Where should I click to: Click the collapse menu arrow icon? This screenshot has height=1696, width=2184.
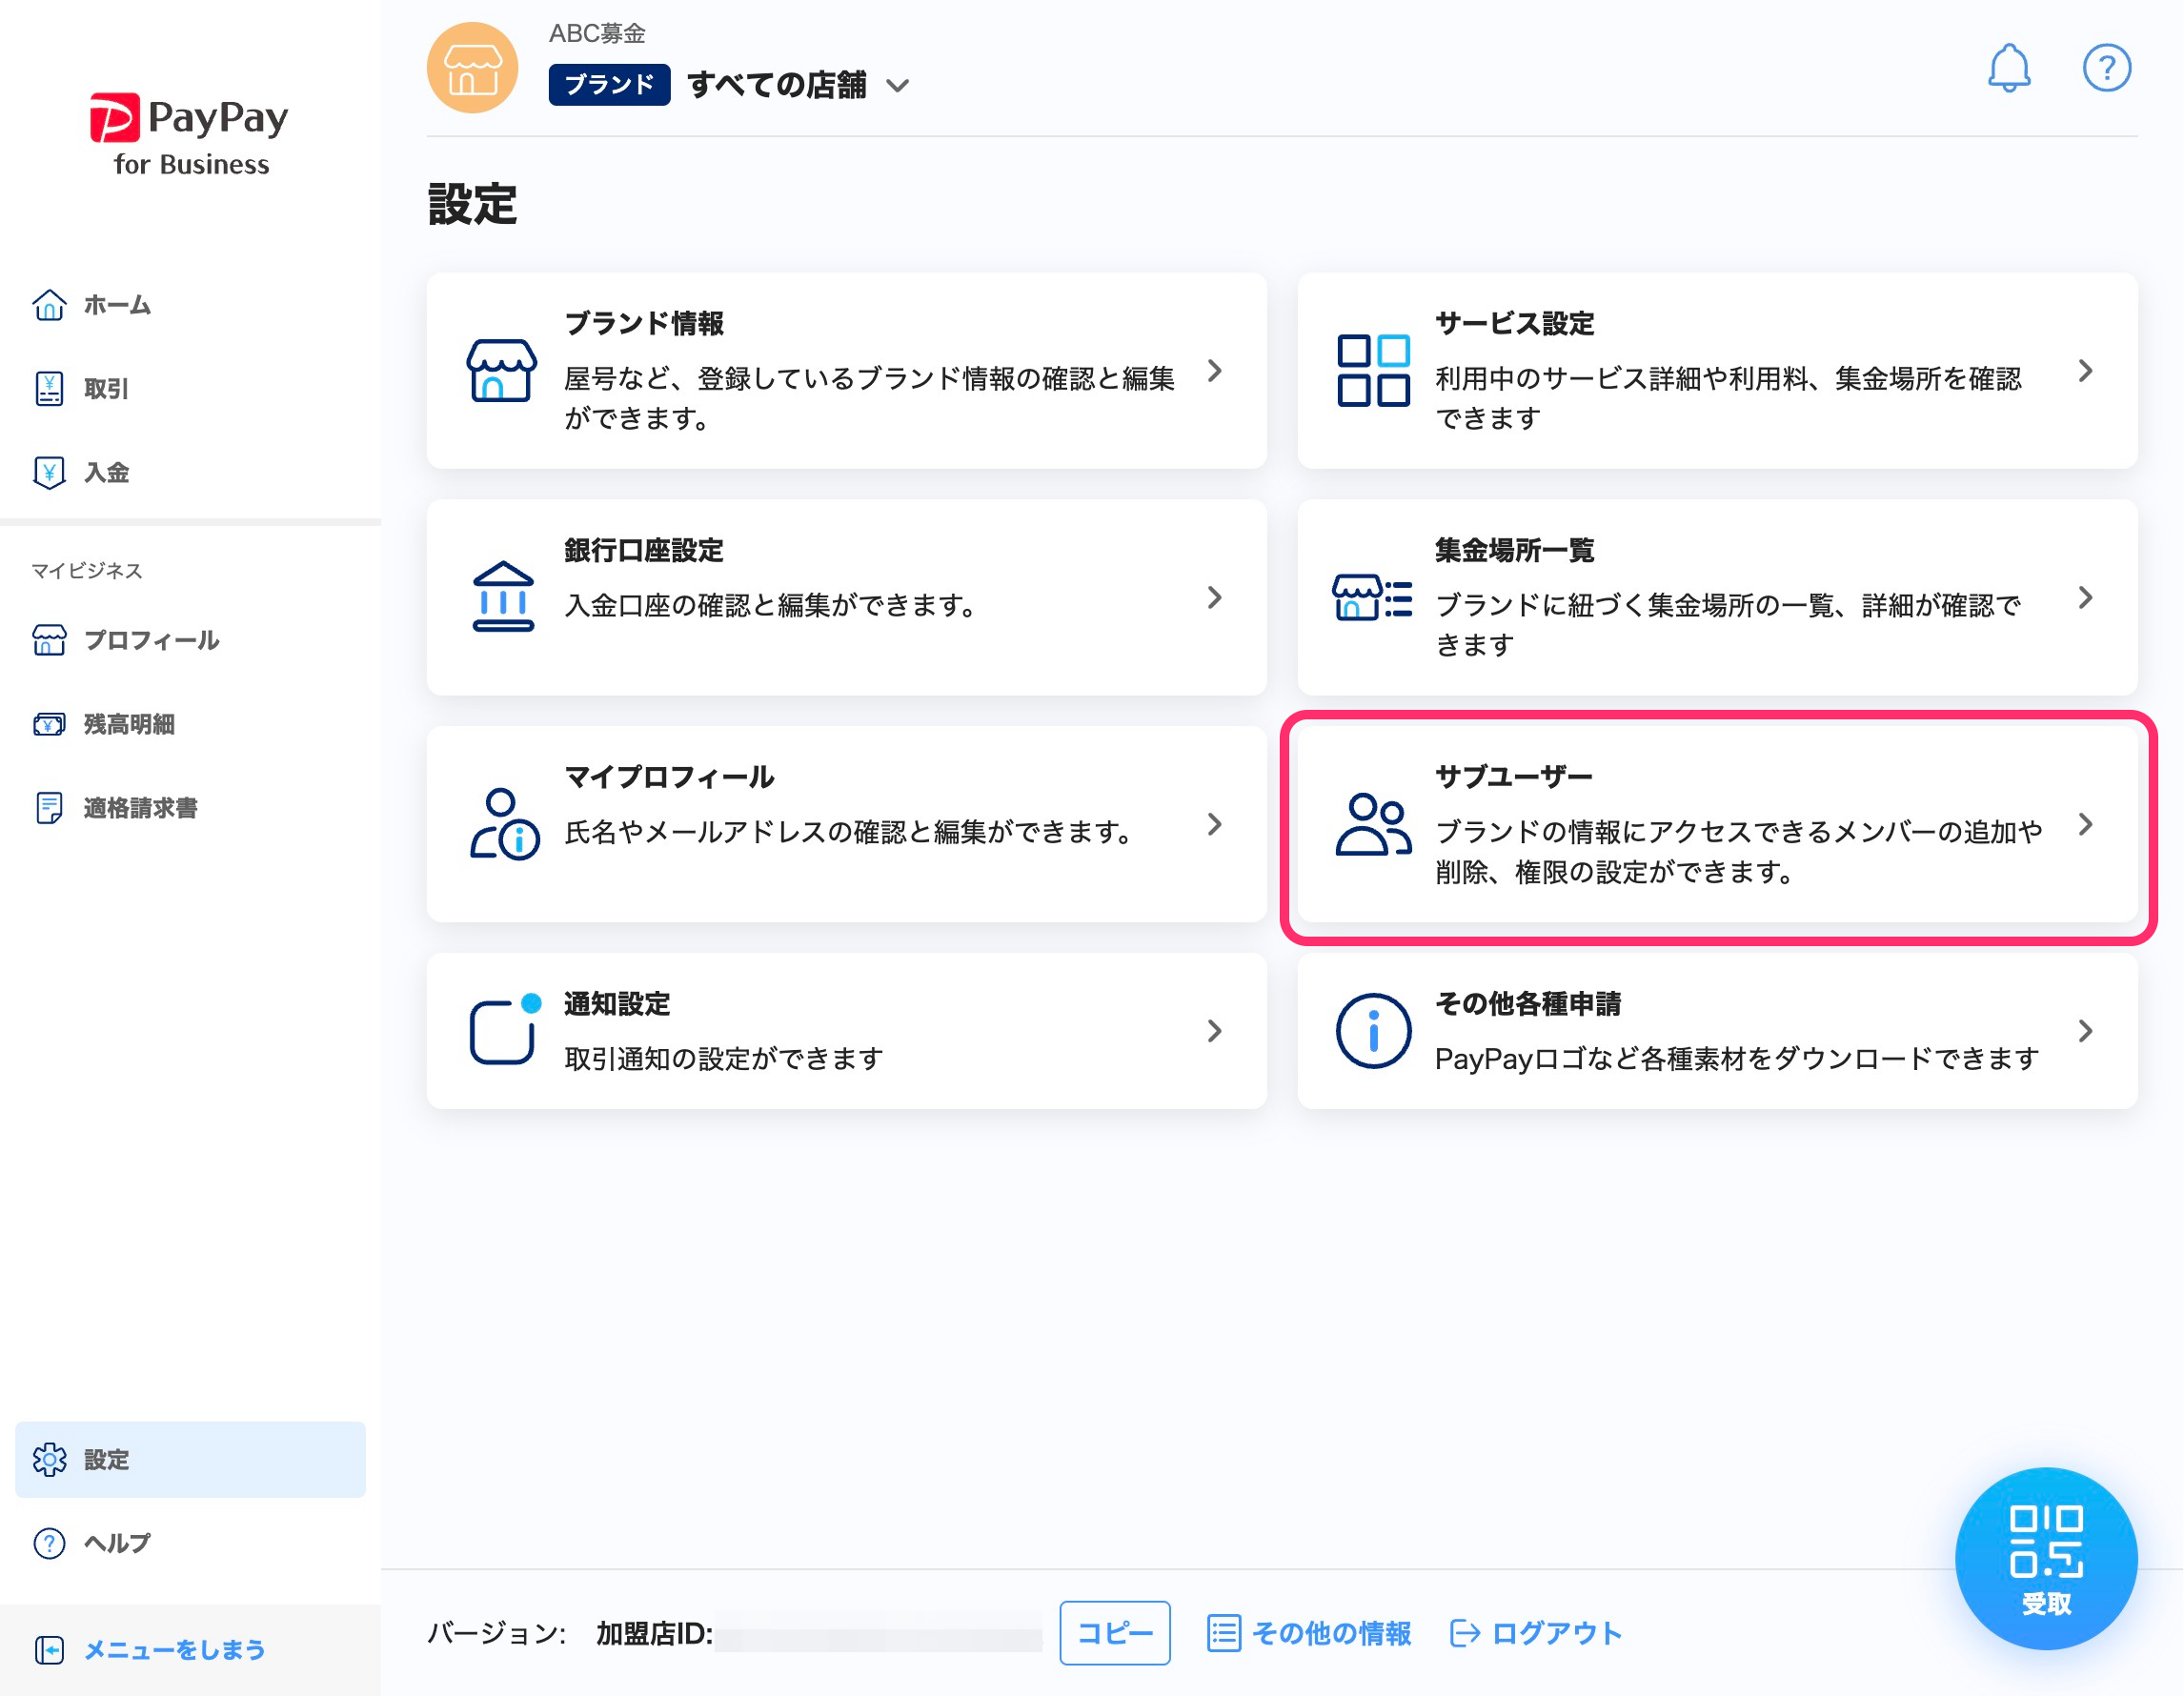pos(49,1650)
